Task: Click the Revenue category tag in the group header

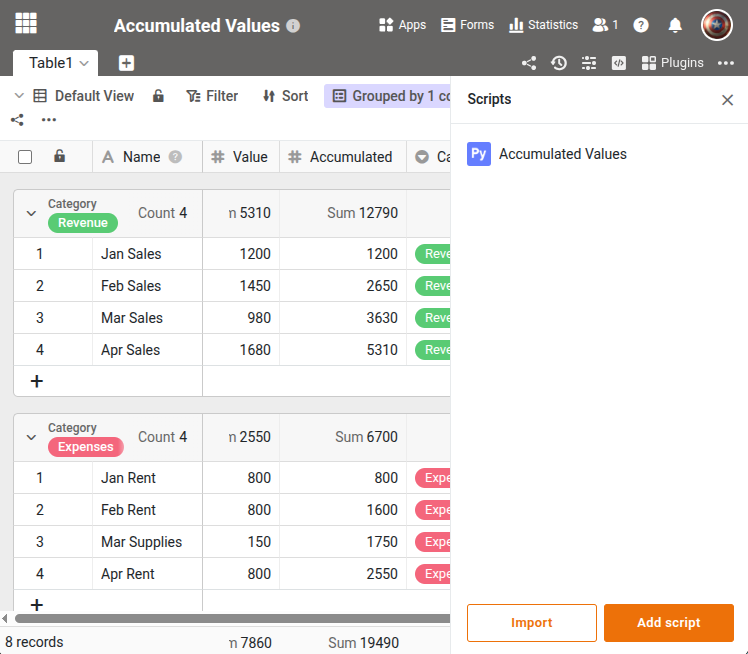Action: click(x=83, y=223)
